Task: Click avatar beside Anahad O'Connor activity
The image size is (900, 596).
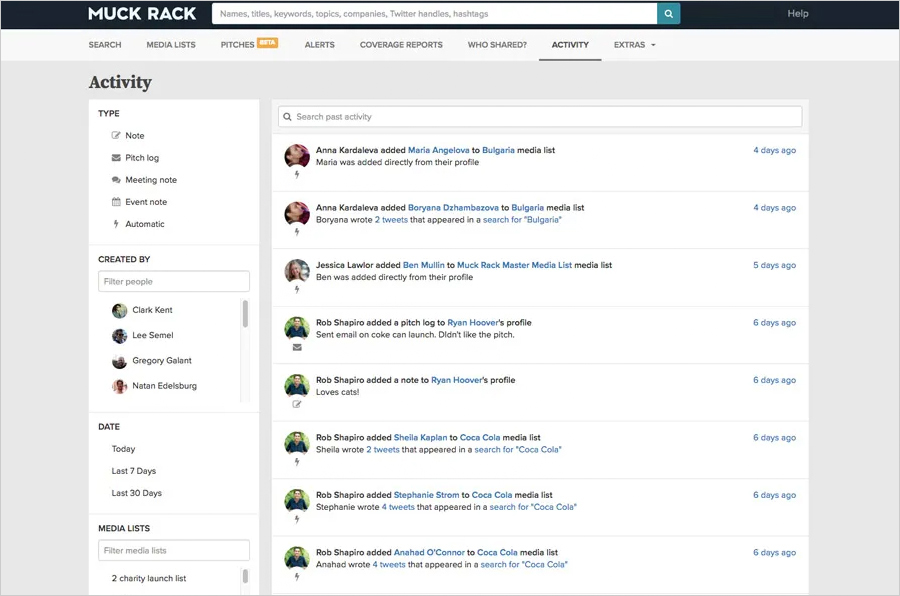Action: tap(297, 558)
